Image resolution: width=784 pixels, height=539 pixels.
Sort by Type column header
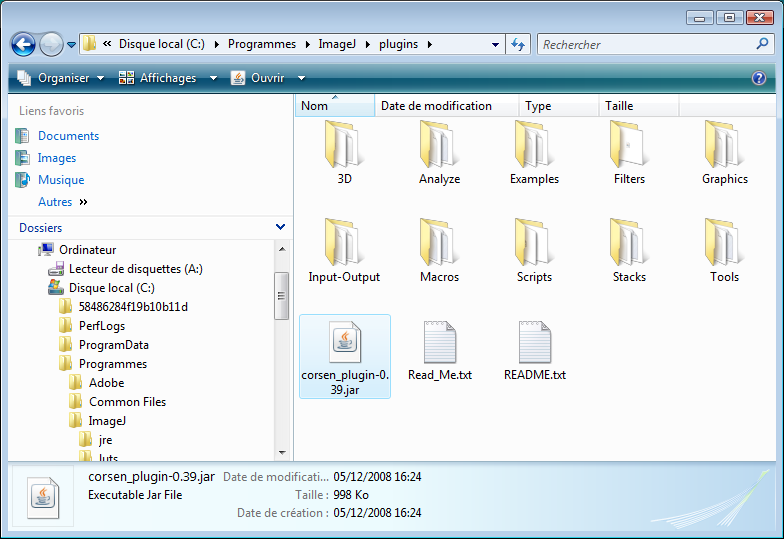(558, 106)
